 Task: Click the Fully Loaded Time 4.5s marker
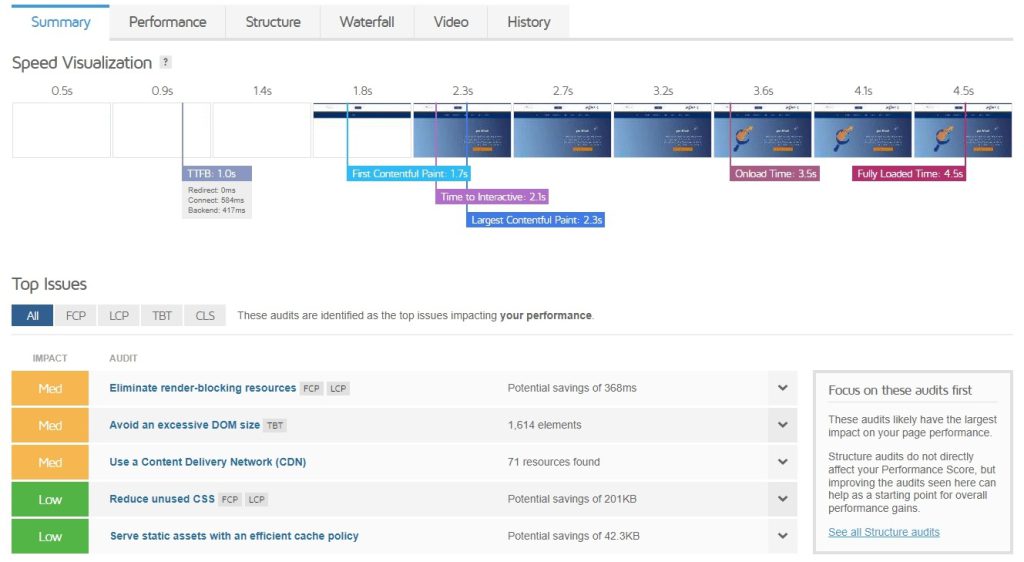click(x=909, y=174)
